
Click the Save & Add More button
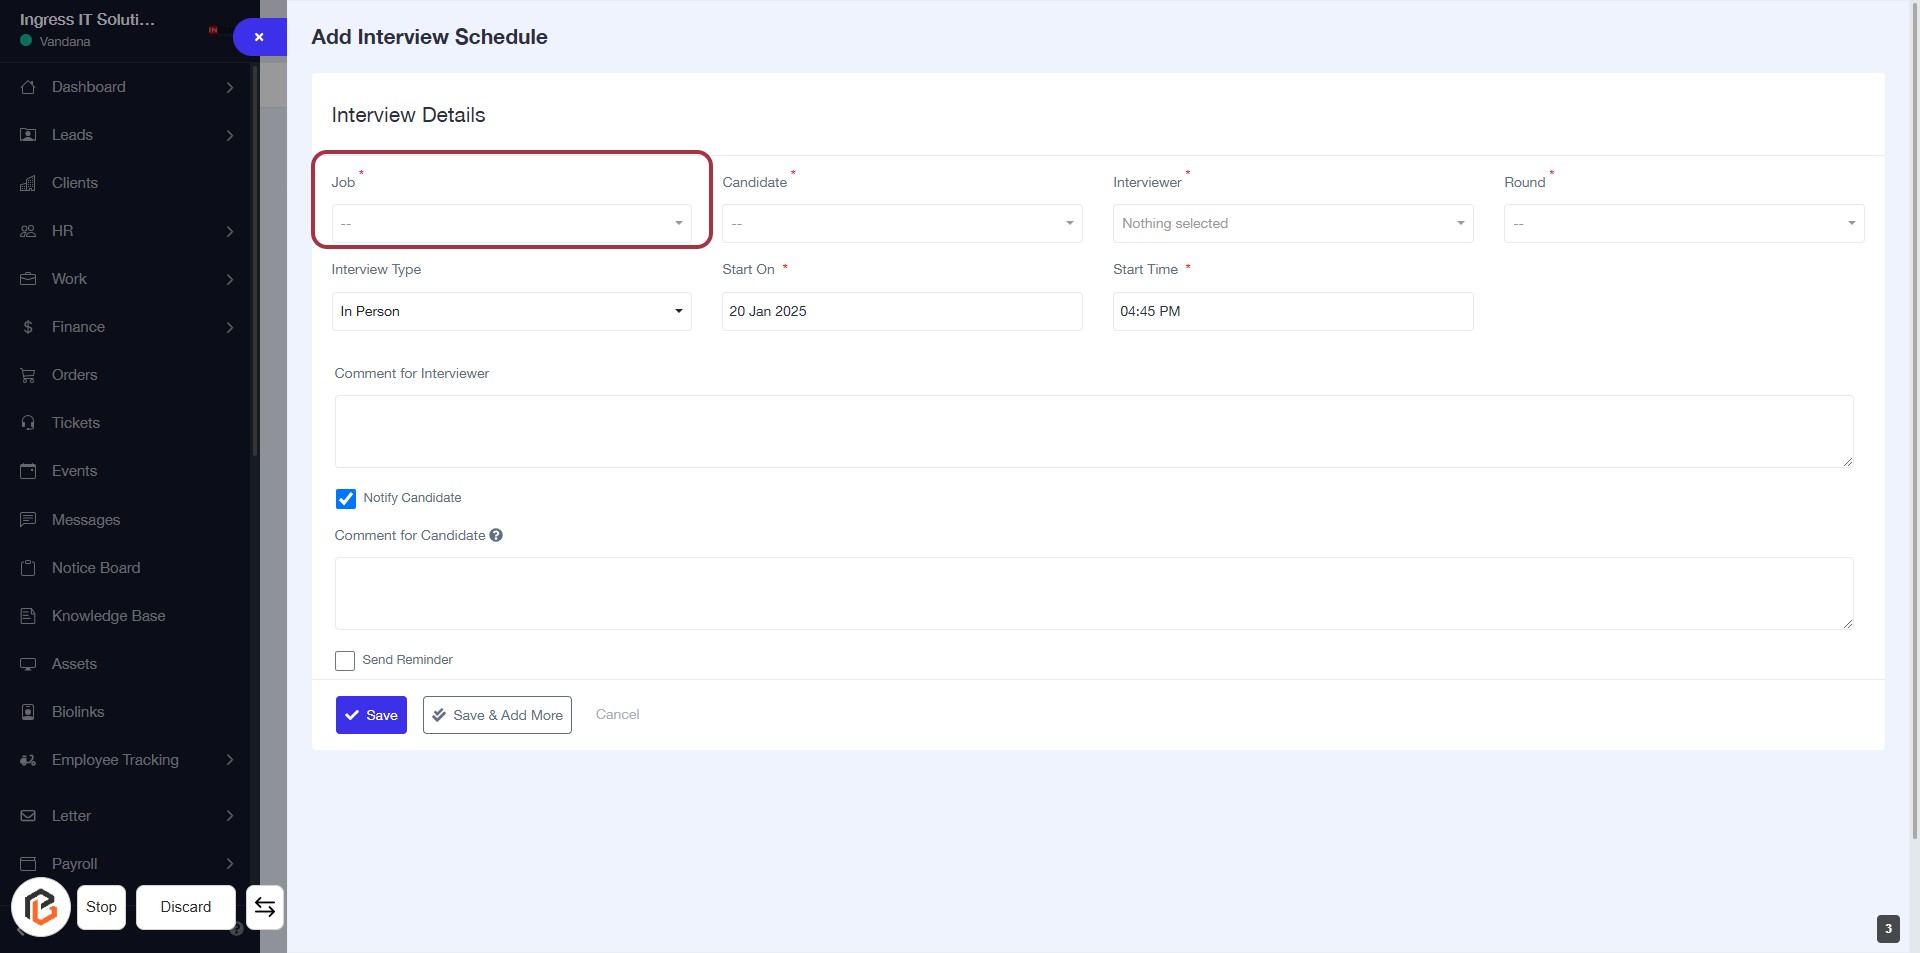(x=497, y=715)
